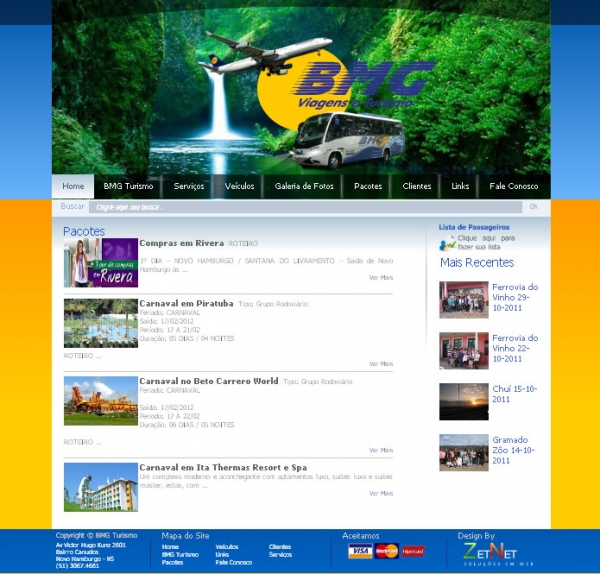Screen dimensions: 600x574
Task: Open Chuí 15-10-2011 gallery link
Action: click(515, 394)
